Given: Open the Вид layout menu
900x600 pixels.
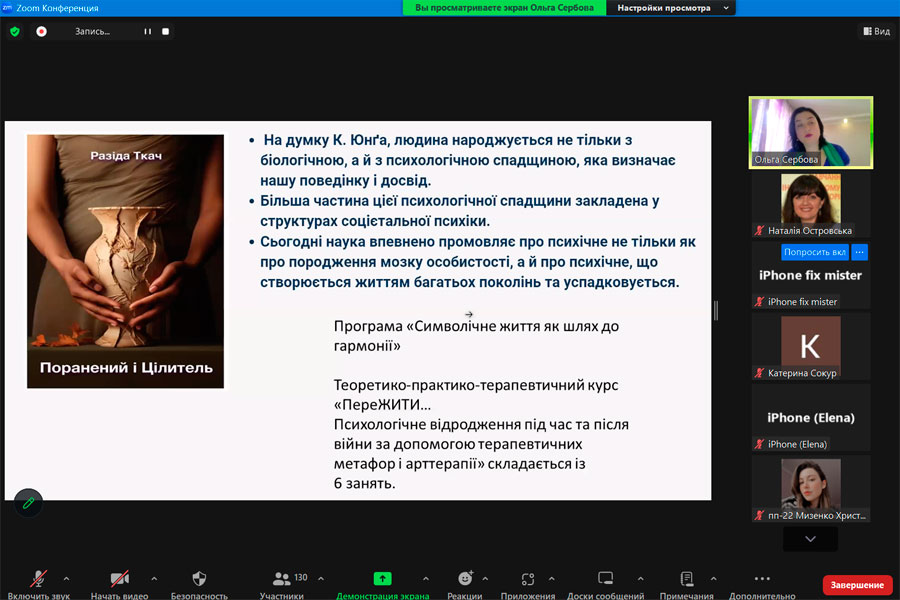Looking at the screenshot, I should [876, 31].
